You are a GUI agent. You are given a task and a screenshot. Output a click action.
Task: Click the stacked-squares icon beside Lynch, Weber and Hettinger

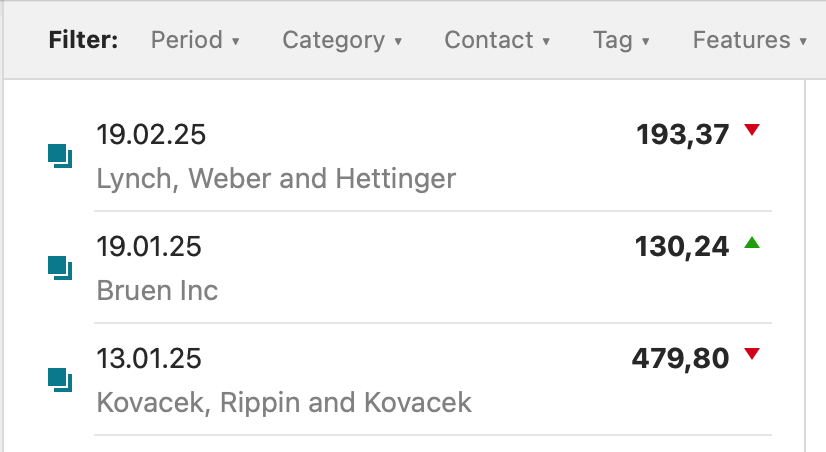pyautogui.click(x=60, y=156)
